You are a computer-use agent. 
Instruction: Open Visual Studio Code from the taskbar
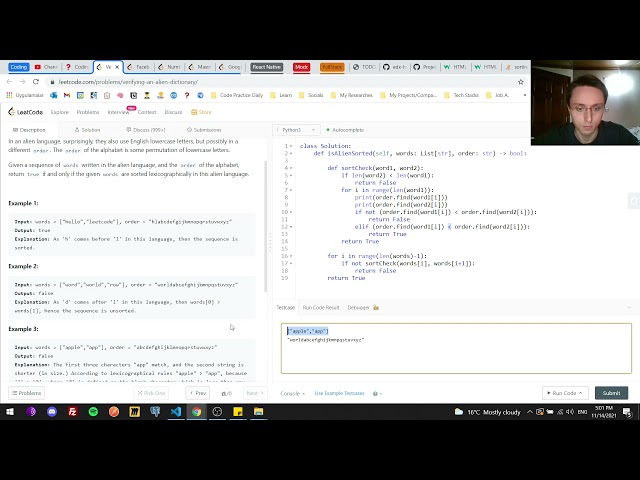(176, 412)
